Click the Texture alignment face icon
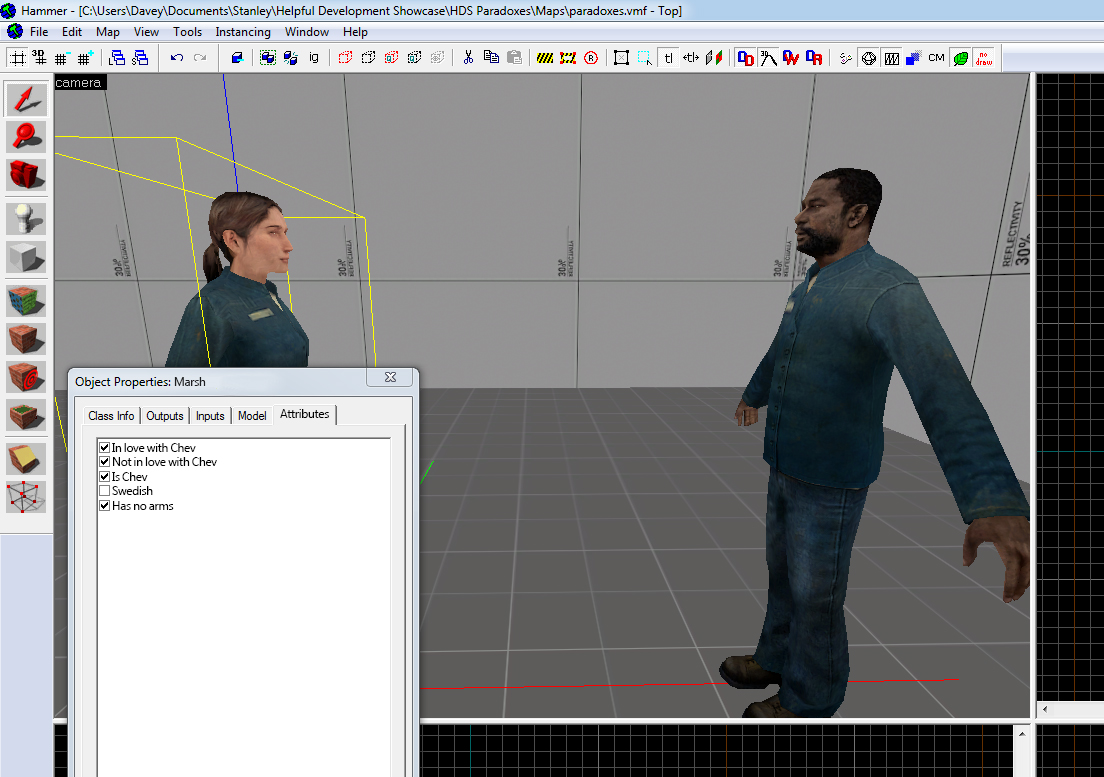Viewport: 1104px width, 777px height. click(x=714, y=58)
